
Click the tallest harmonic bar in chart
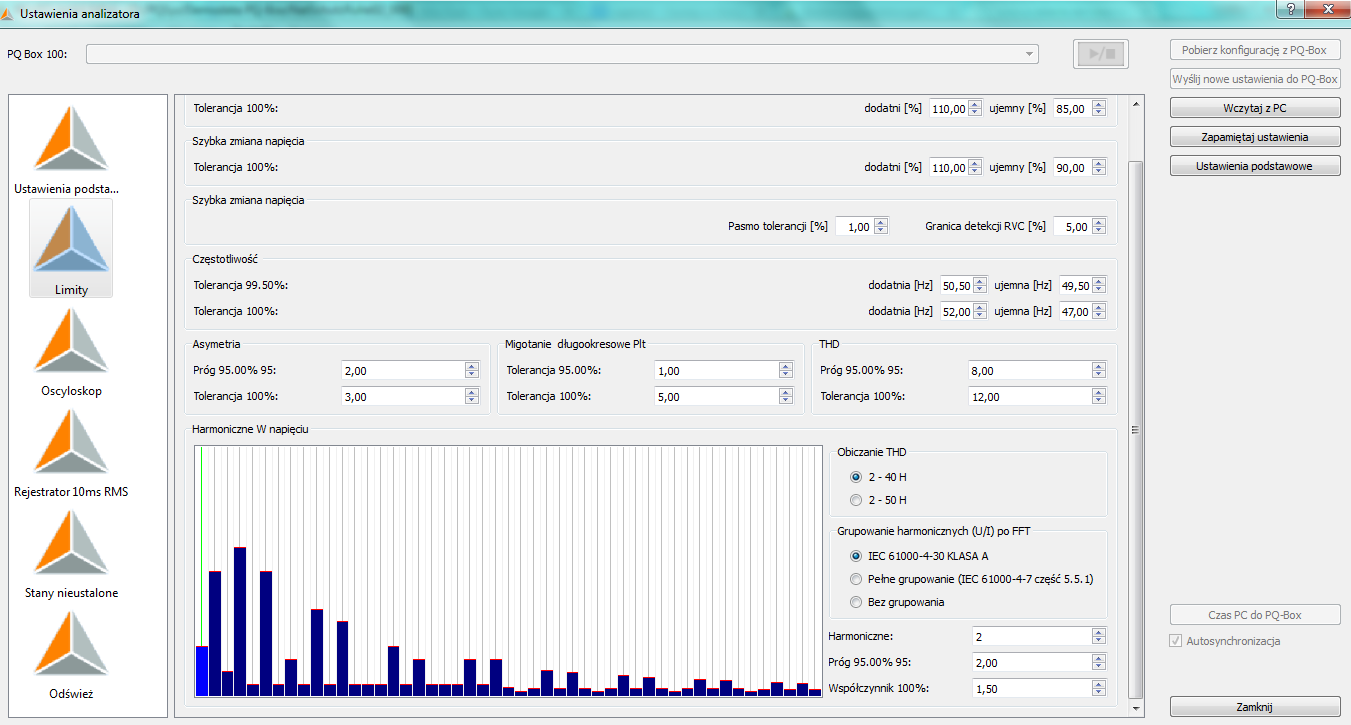point(240,621)
